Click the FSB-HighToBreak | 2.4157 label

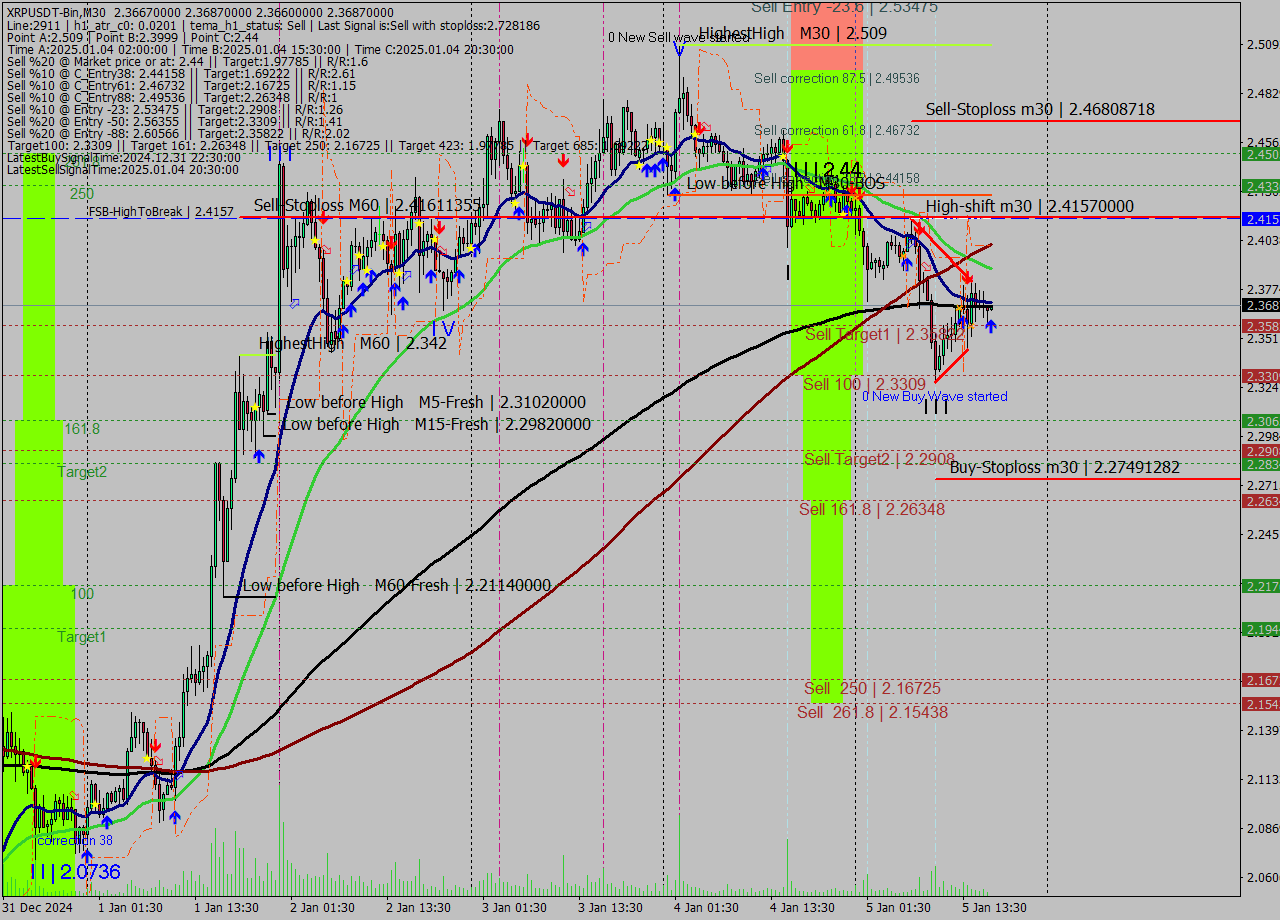[161, 212]
